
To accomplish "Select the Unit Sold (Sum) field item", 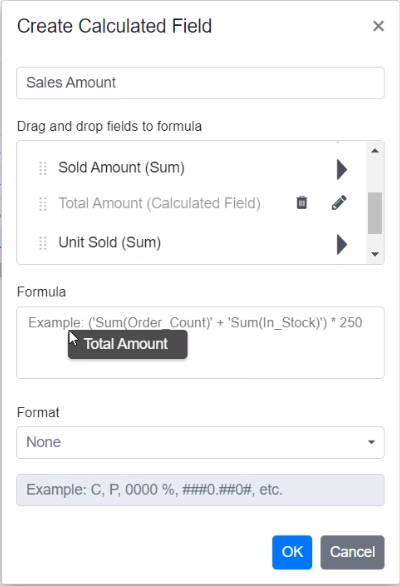I will [110, 243].
